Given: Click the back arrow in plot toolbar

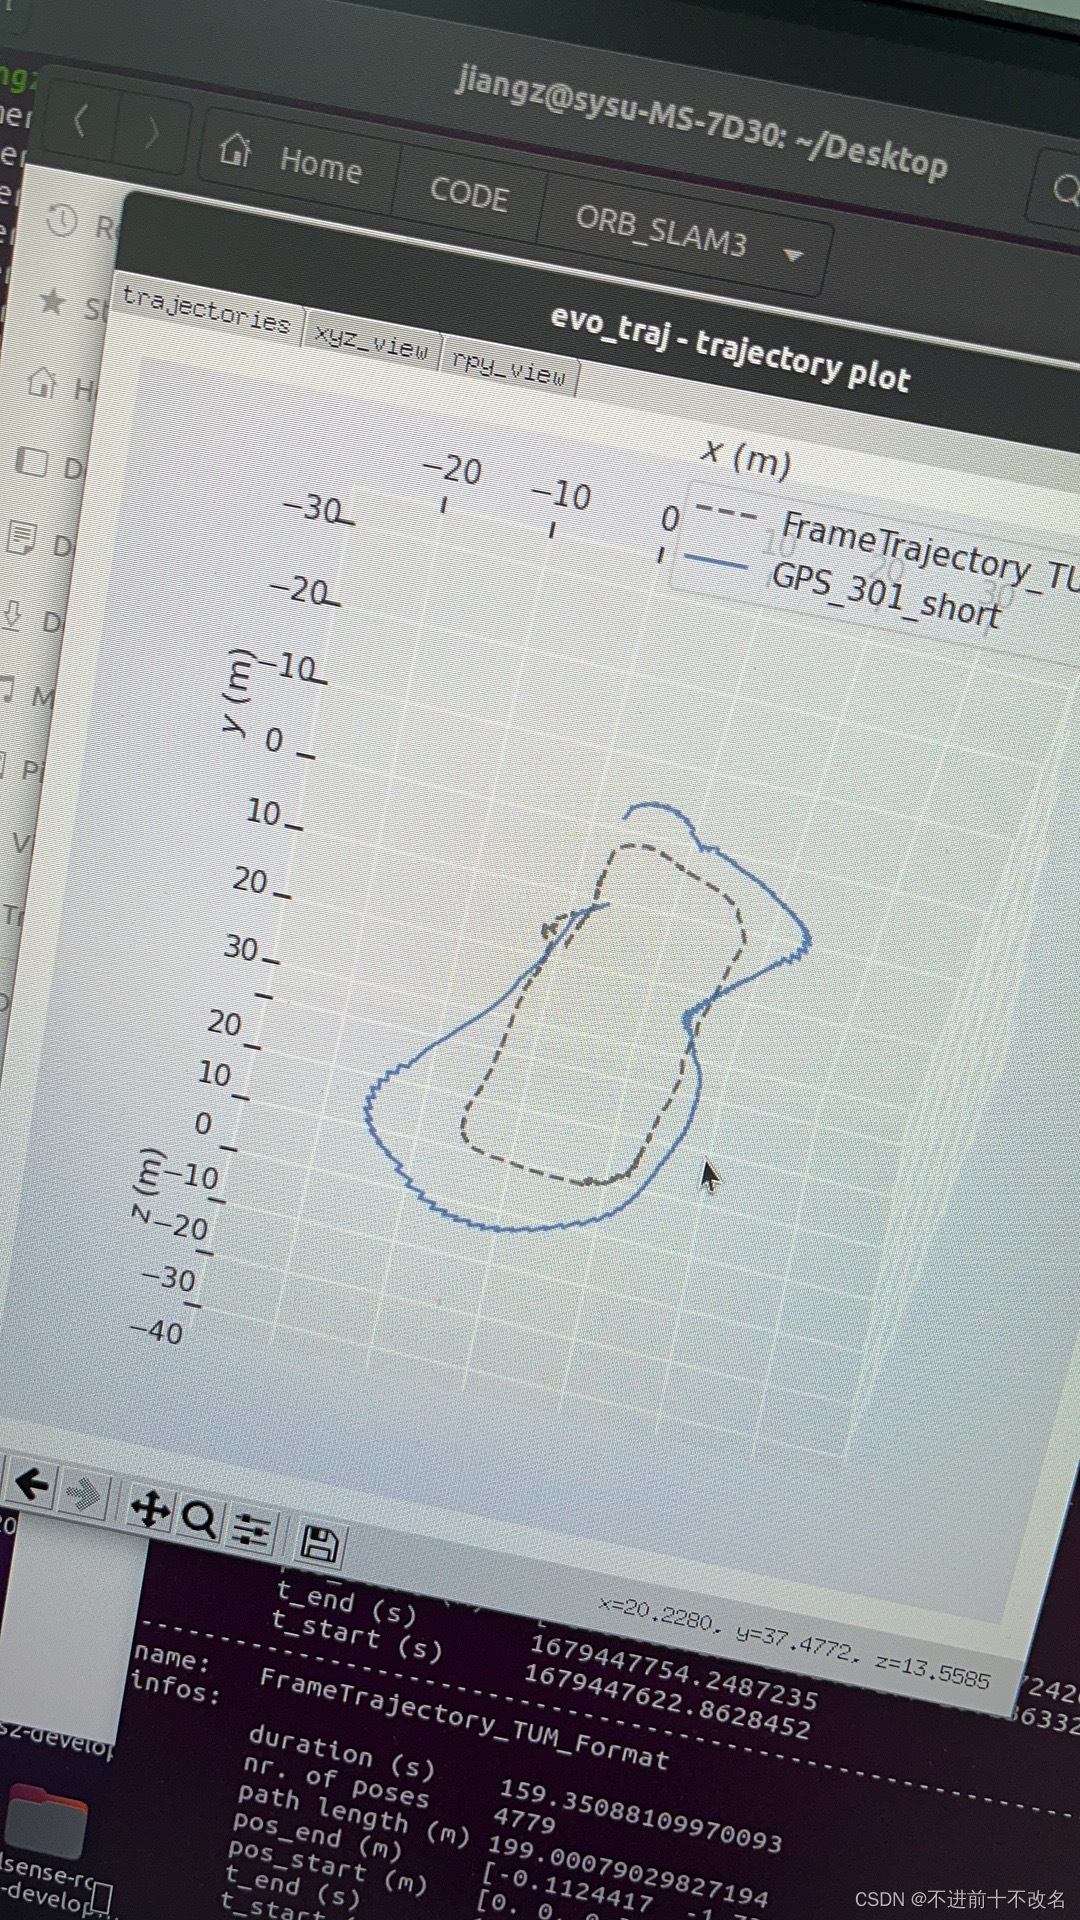Looking at the screenshot, I should [32, 1484].
